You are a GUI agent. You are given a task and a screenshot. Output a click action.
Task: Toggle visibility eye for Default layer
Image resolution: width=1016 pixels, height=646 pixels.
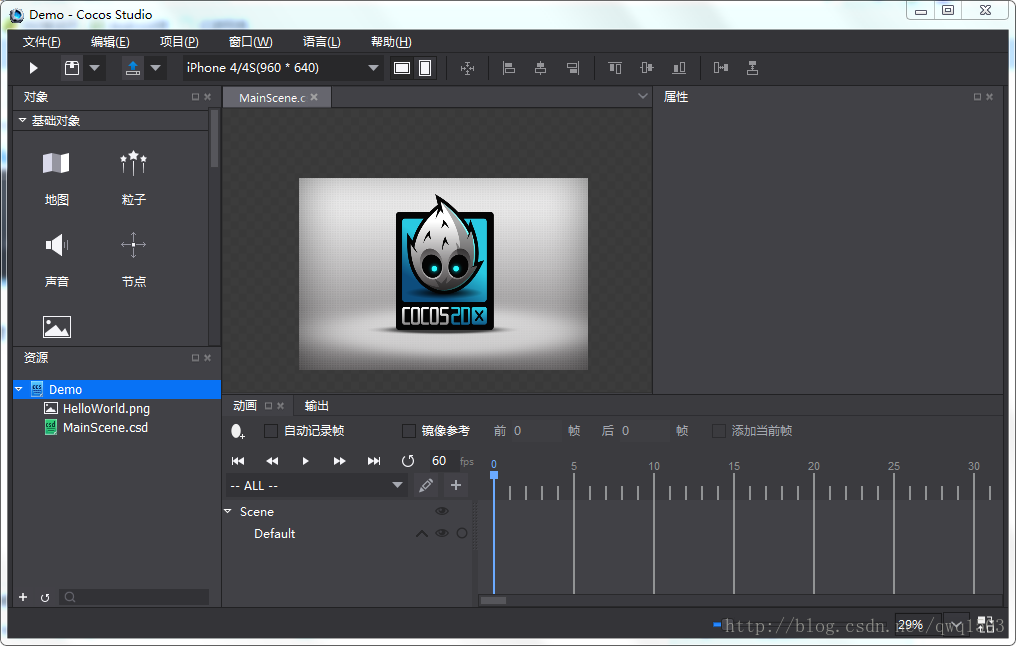click(442, 533)
